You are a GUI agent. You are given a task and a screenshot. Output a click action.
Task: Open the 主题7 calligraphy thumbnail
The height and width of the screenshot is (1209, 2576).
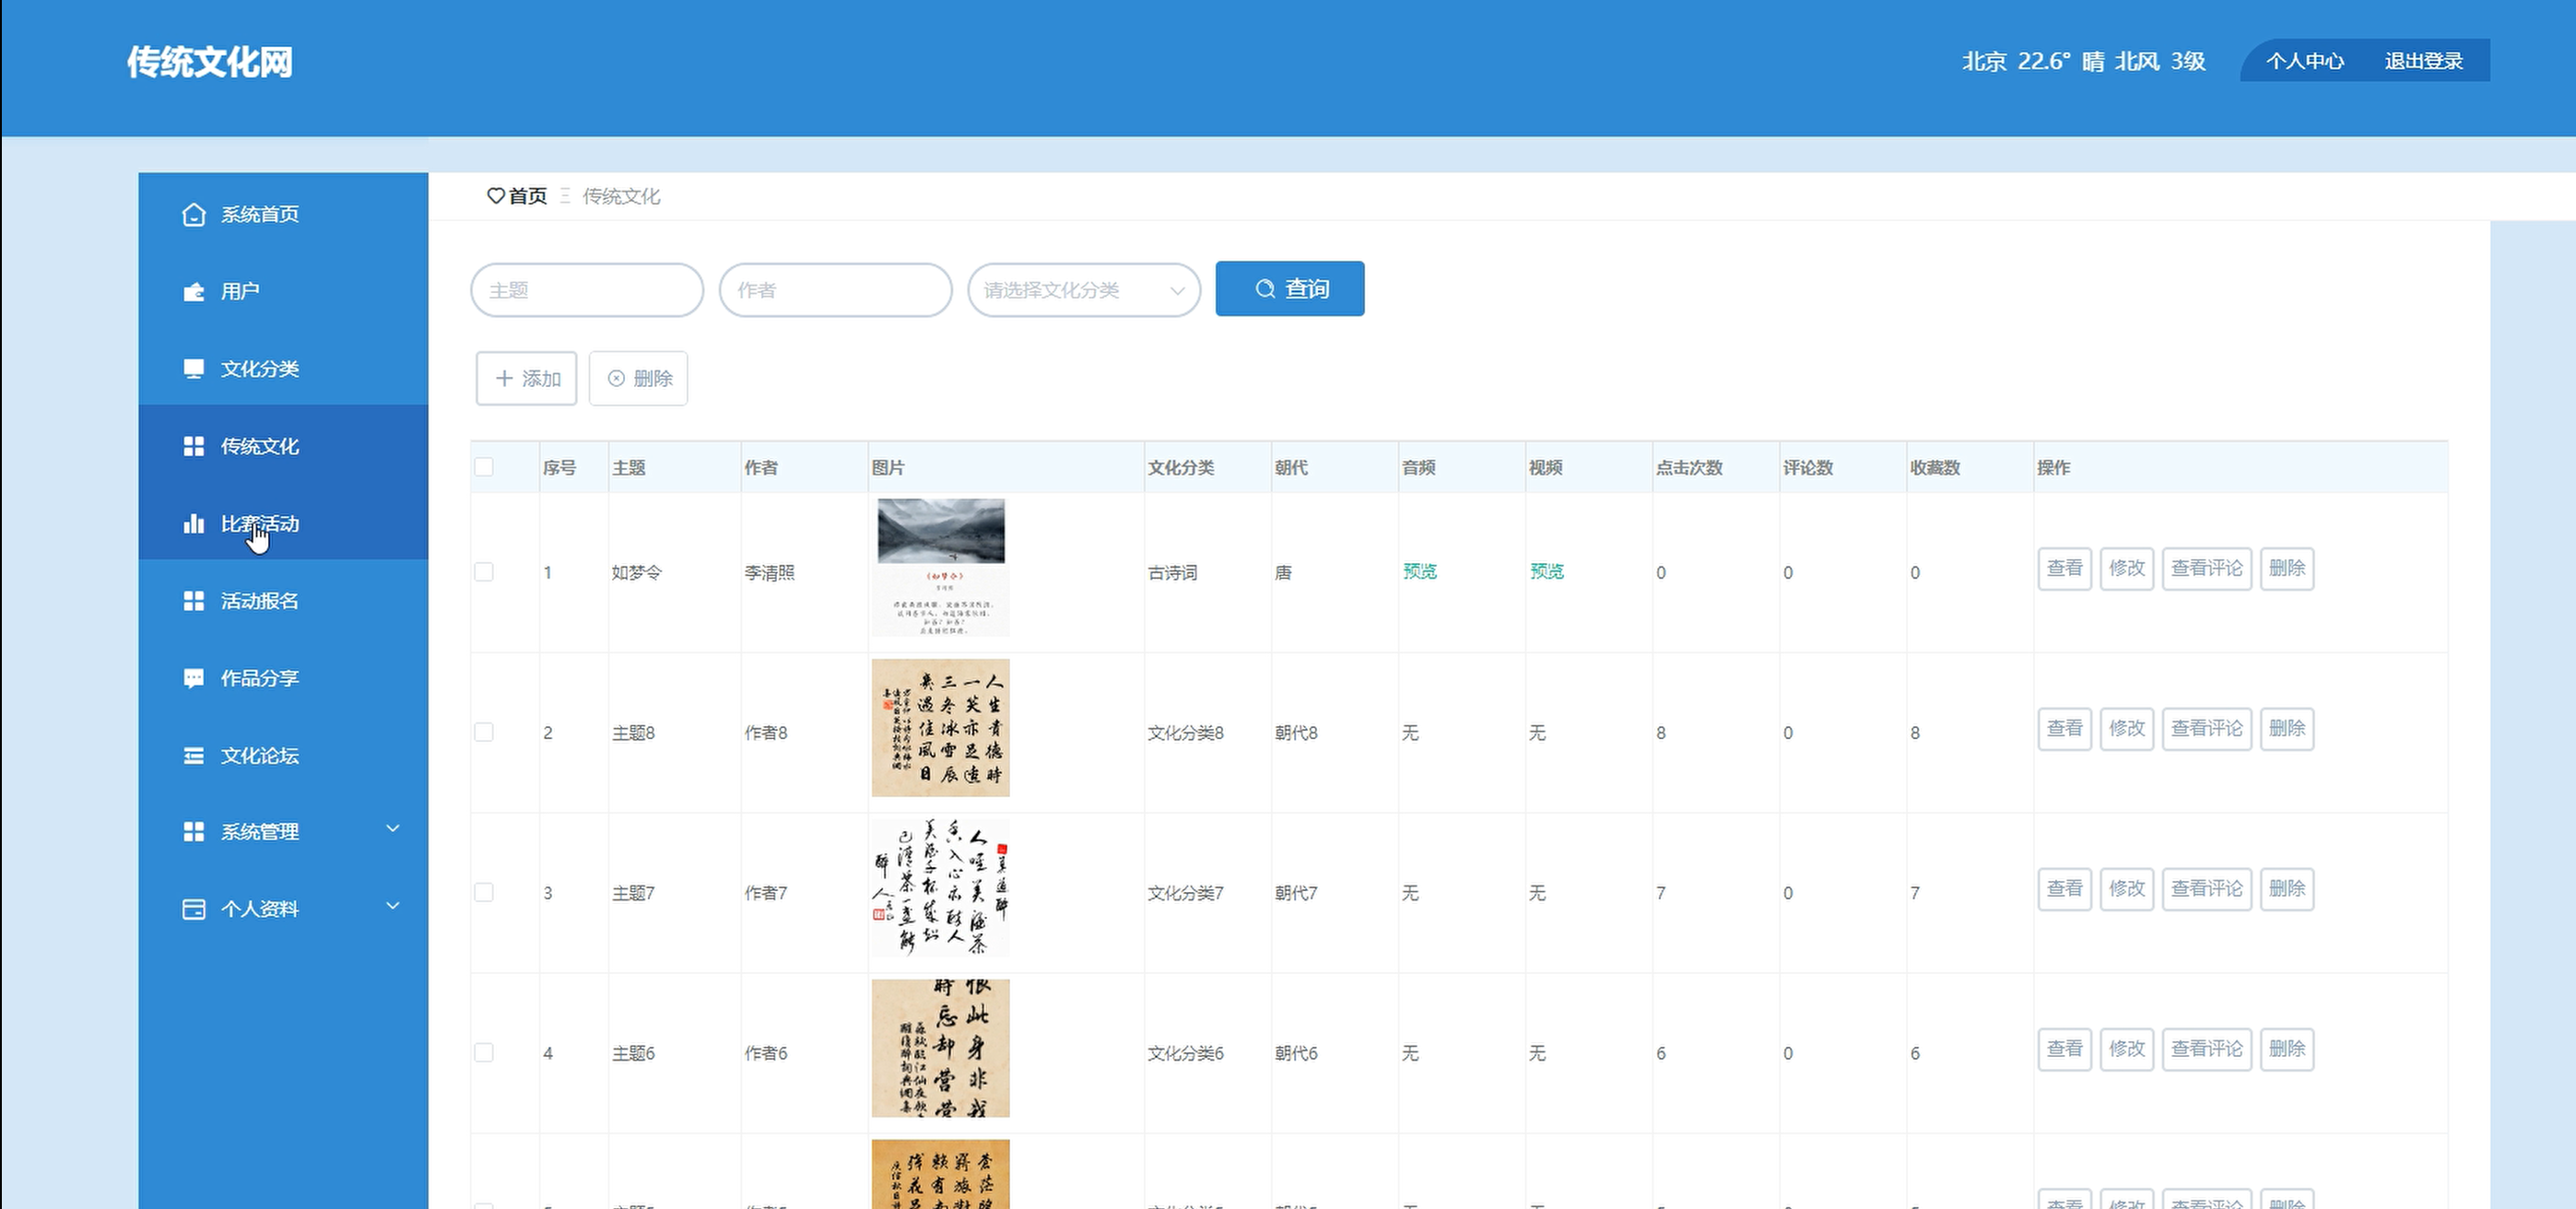click(x=941, y=888)
